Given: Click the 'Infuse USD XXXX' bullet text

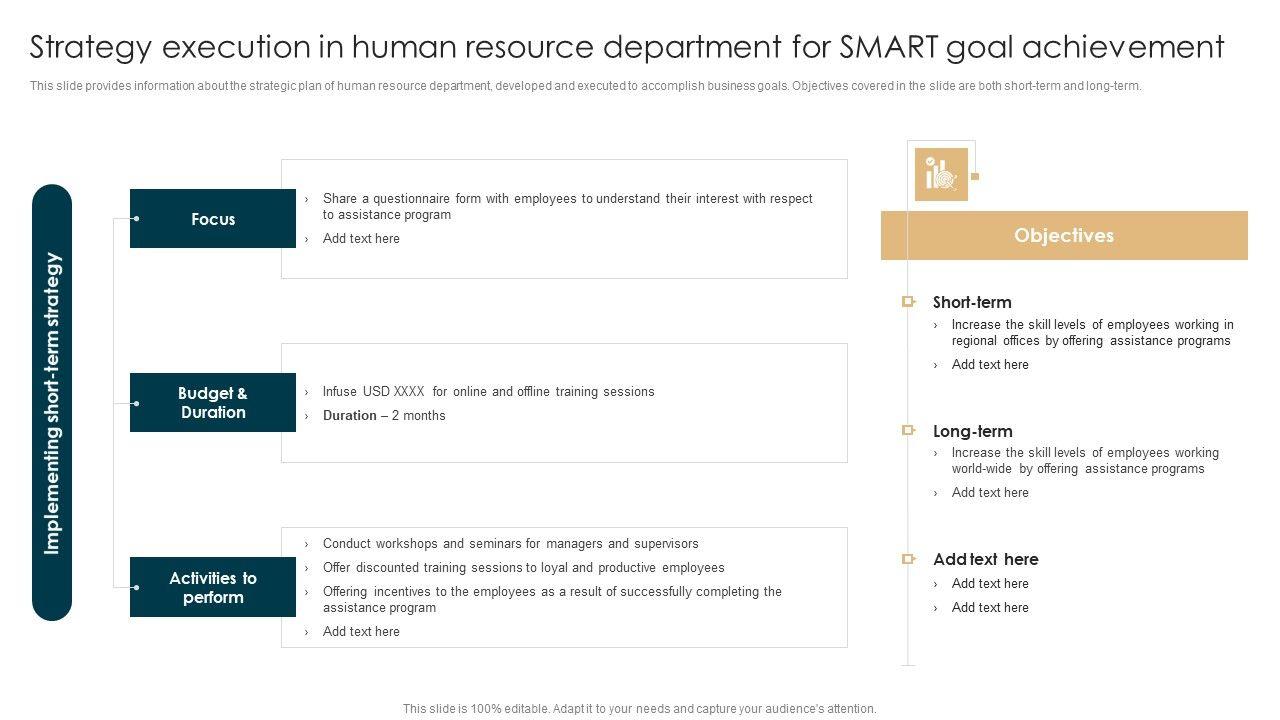Looking at the screenshot, I should 488,392.
